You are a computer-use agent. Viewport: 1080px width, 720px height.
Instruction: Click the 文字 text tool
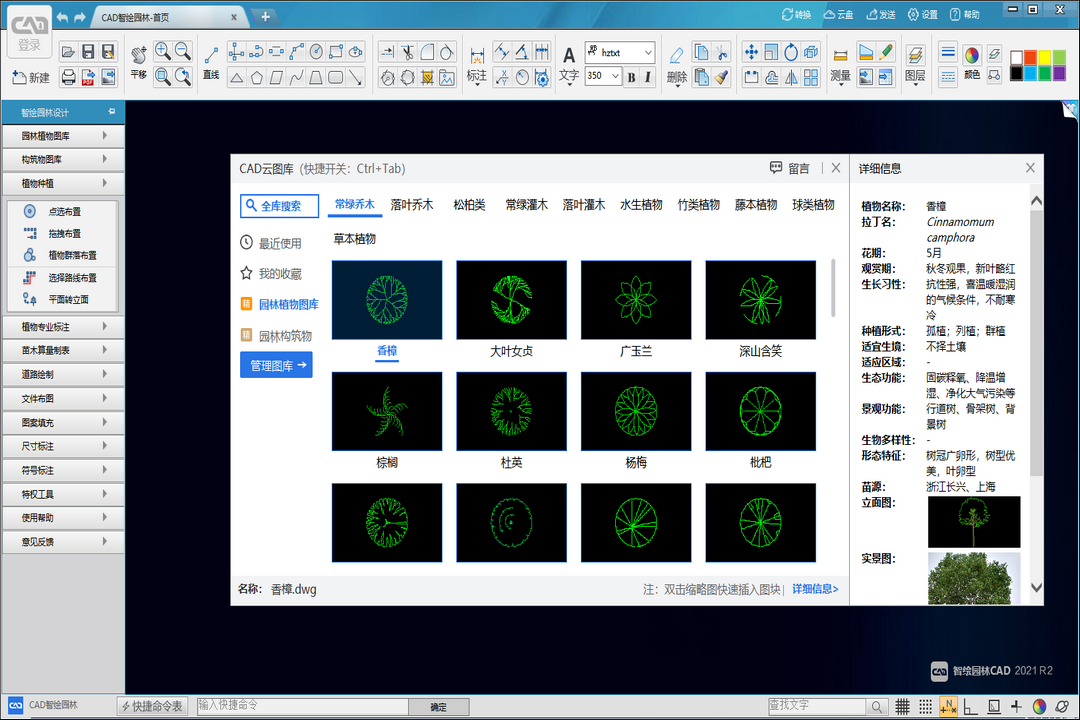click(568, 62)
